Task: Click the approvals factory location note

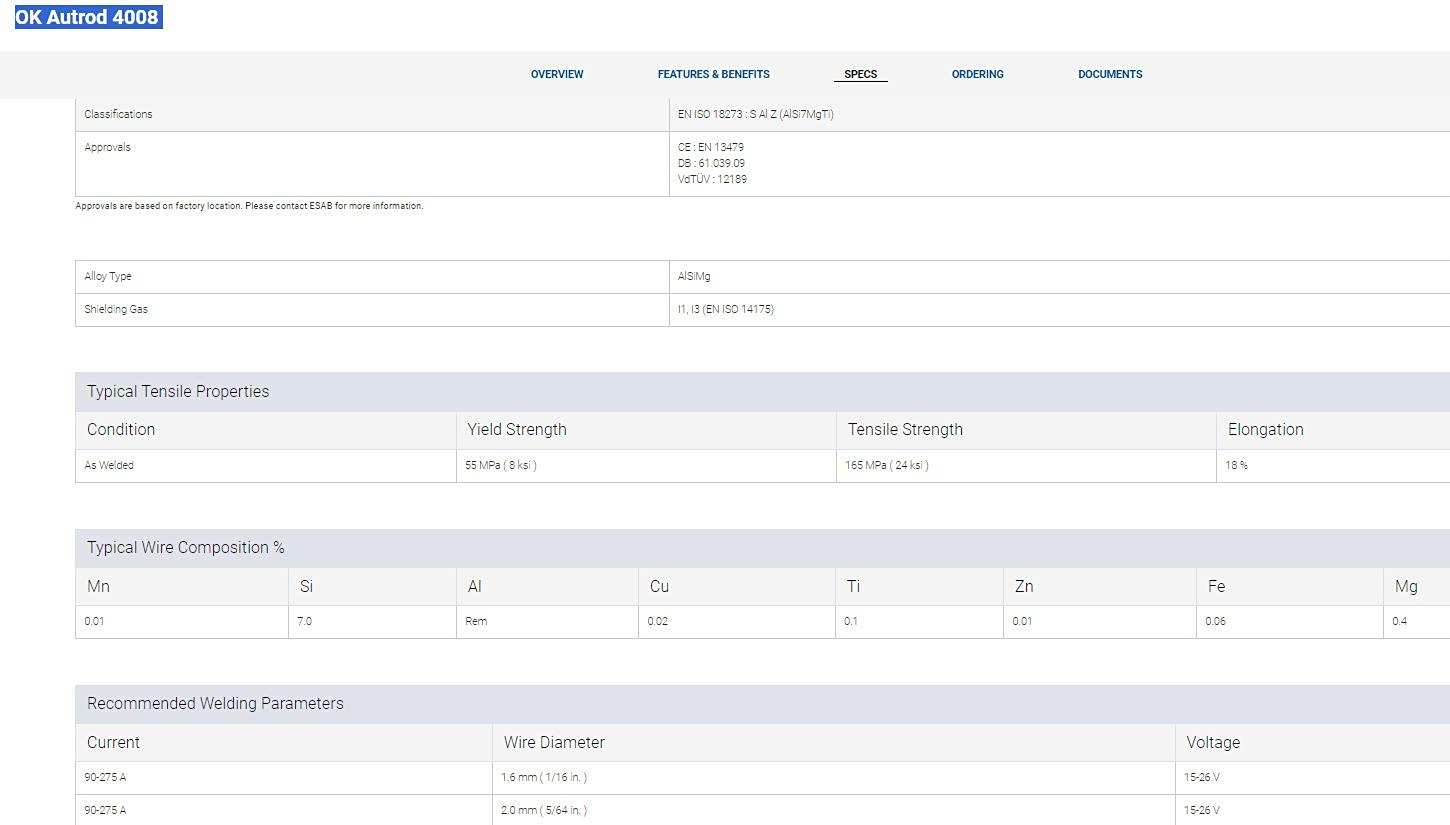Action: (x=249, y=206)
